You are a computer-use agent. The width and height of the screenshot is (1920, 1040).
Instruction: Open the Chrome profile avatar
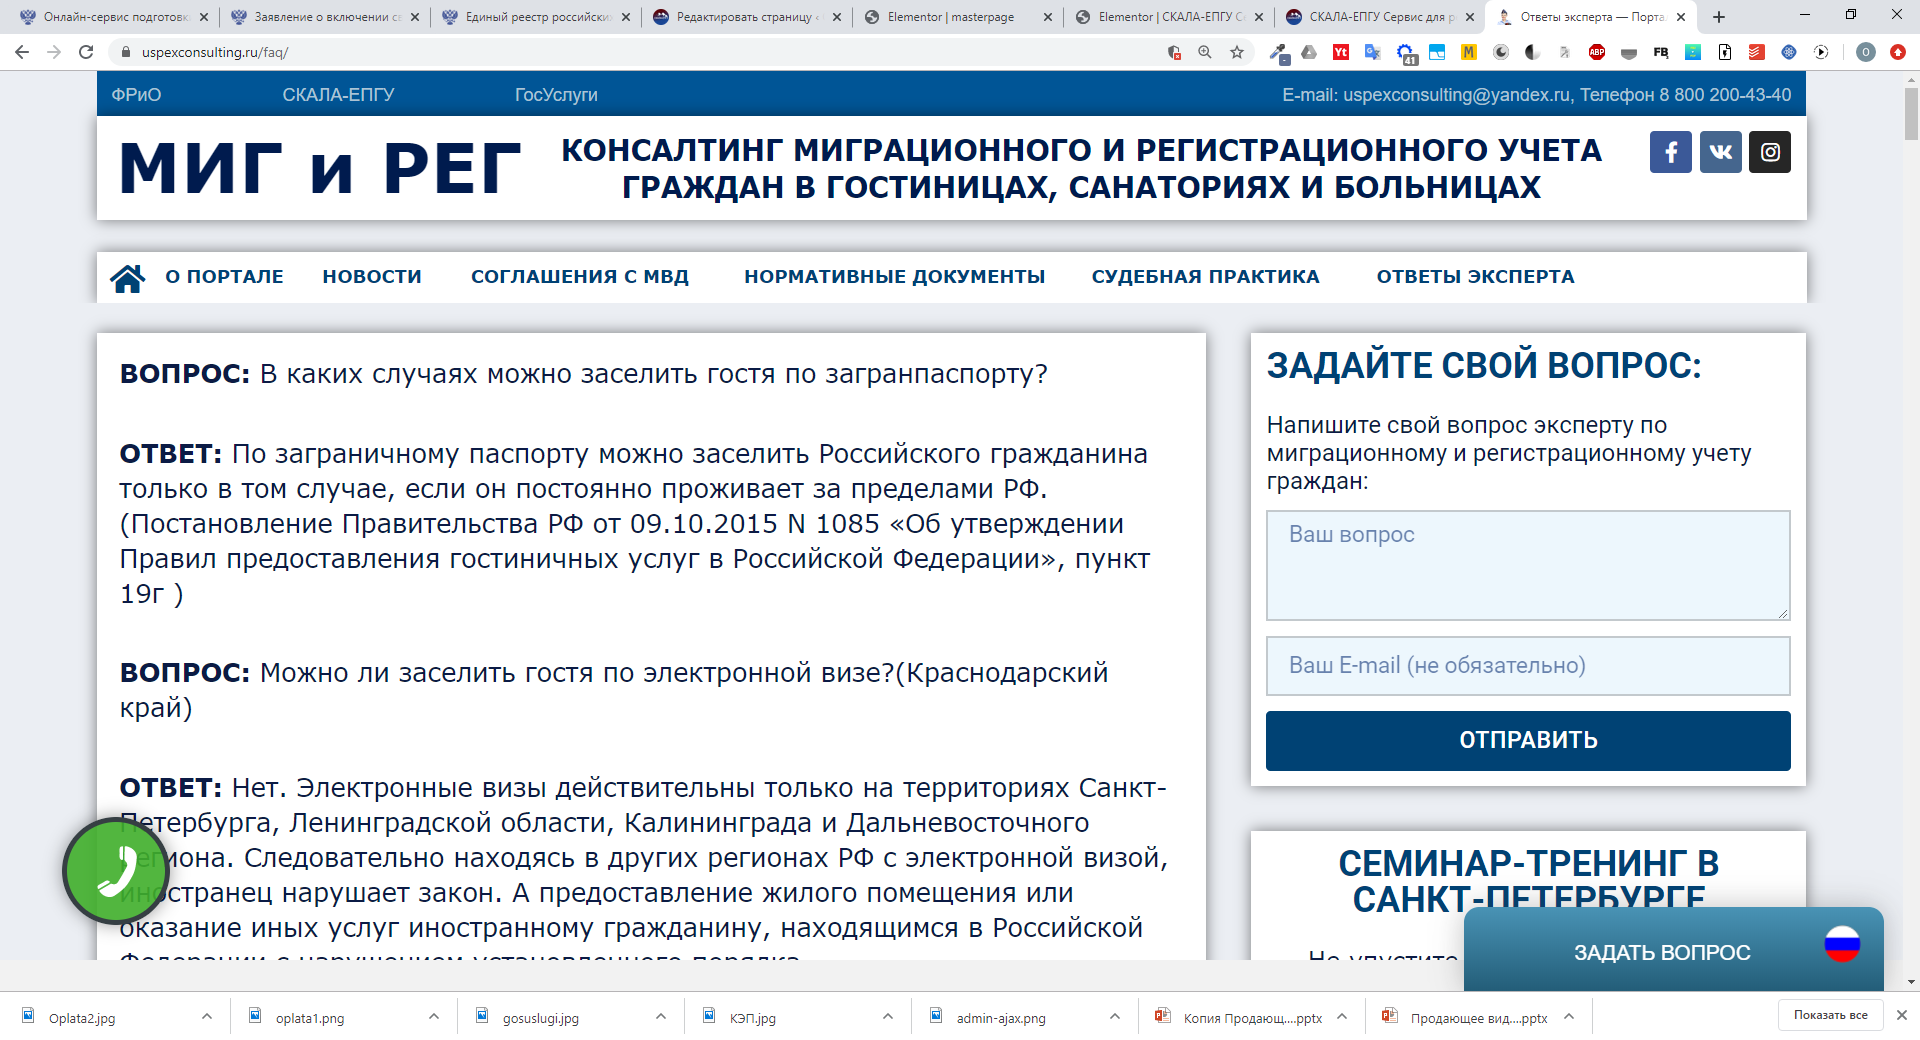(1866, 52)
